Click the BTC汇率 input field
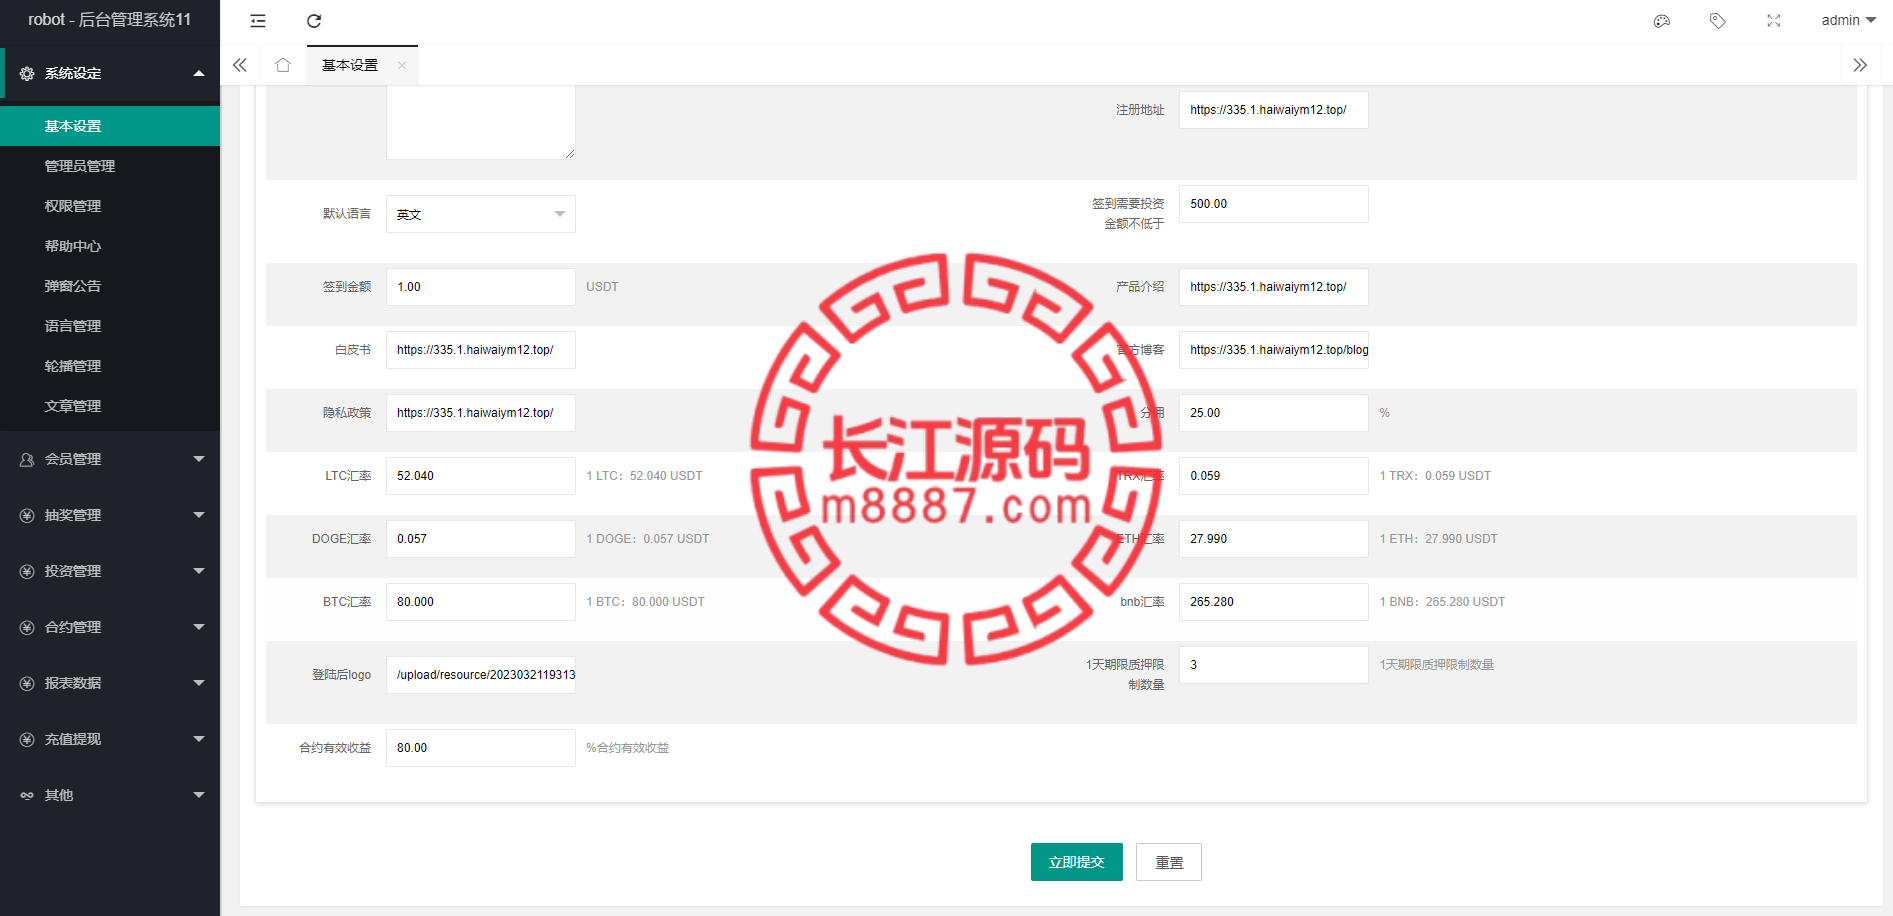The height and width of the screenshot is (916, 1893). tap(481, 602)
